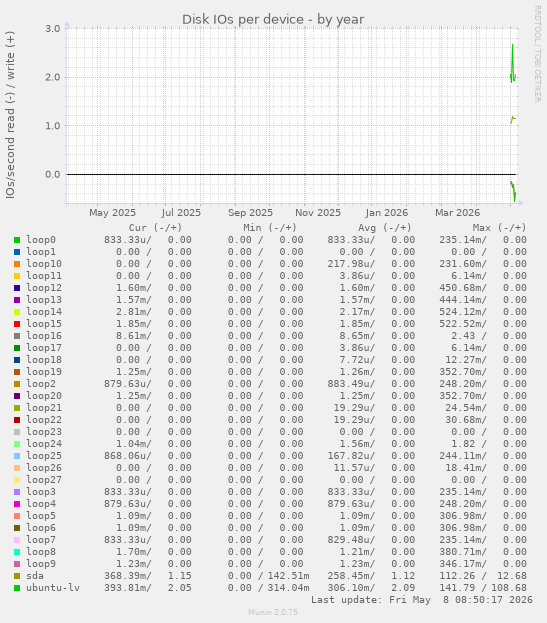Click the 'Max (-/+)' column header
Image resolution: width=547 pixels, height=623 pixels.
point(499,228)
